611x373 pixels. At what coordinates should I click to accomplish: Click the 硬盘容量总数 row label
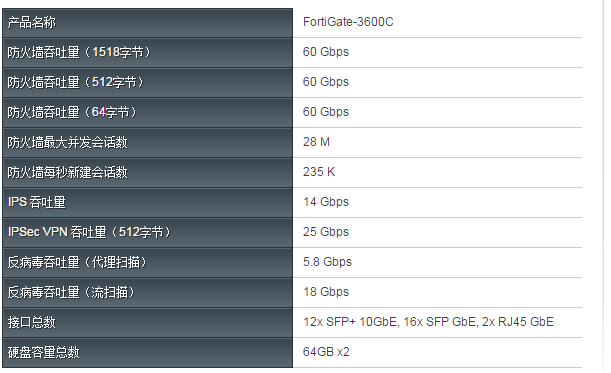[x=44, y=352]
